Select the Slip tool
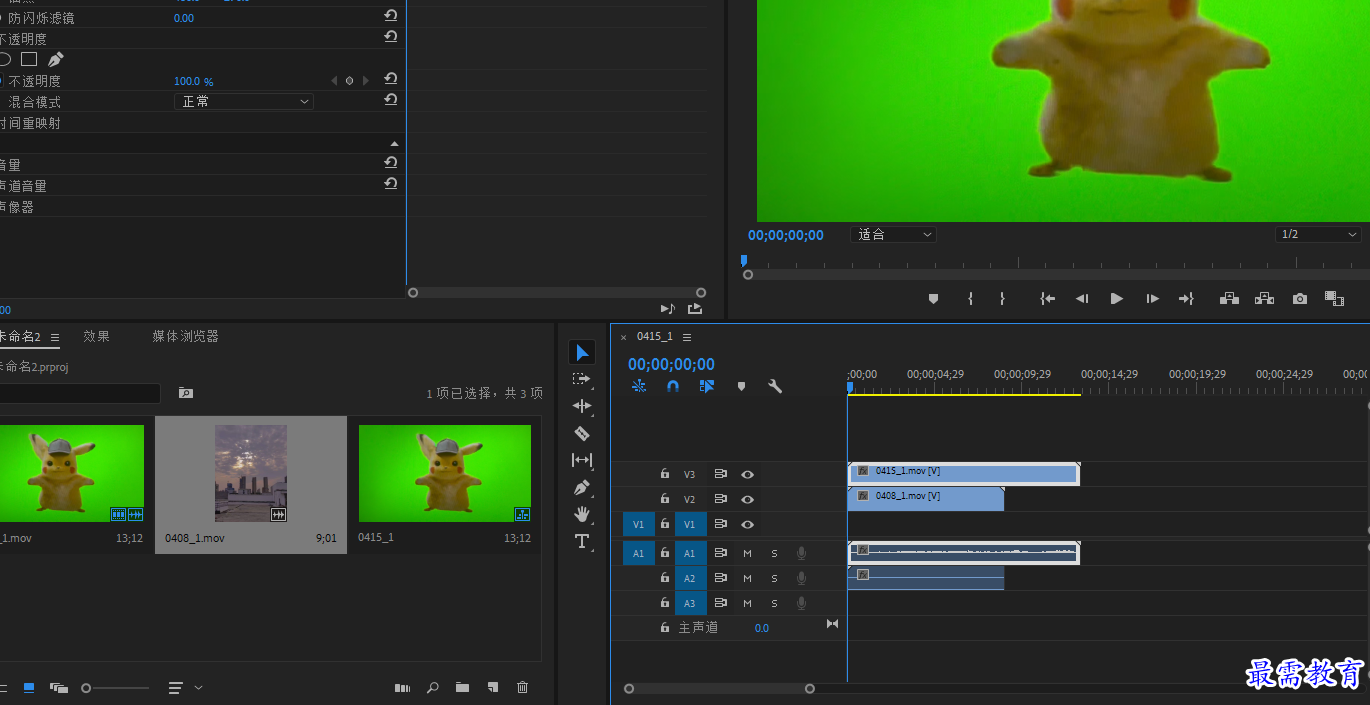 (x=582, y=460)
